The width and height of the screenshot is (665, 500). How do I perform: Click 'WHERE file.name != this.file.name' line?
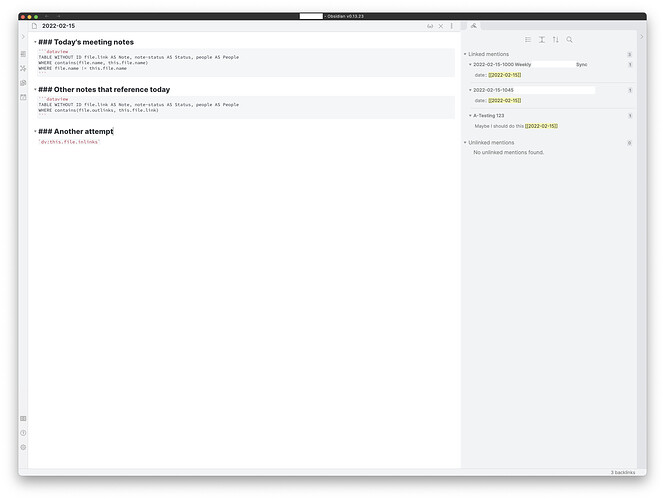tap(83, 68)
